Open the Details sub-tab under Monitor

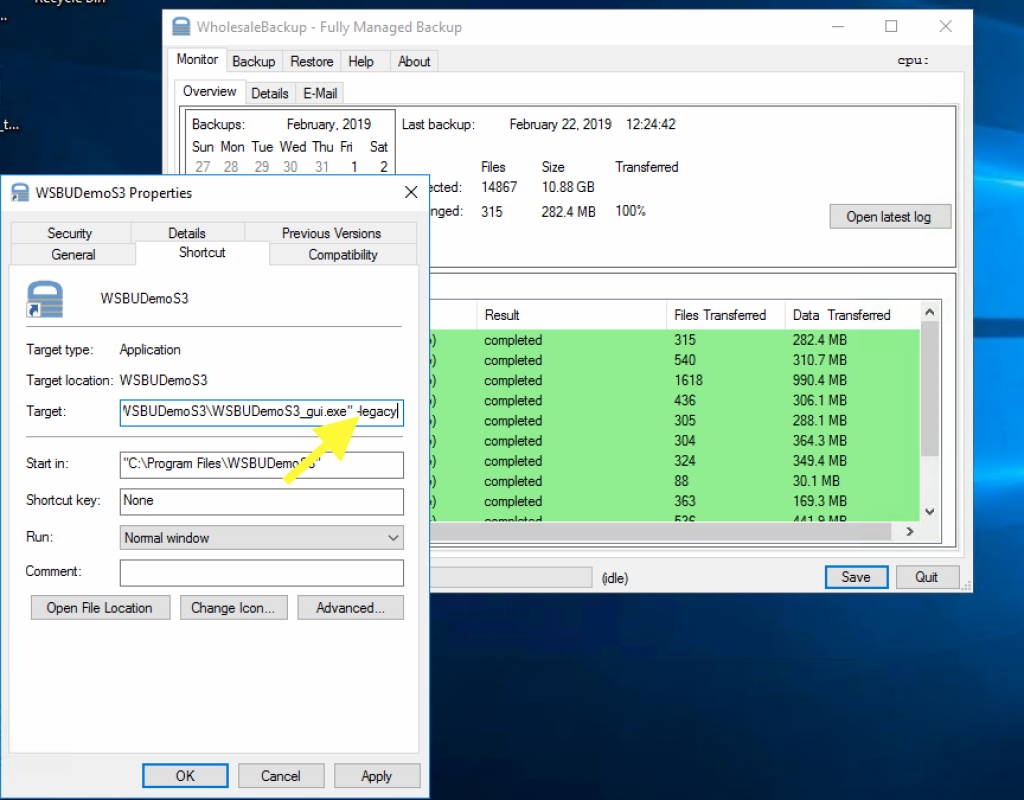point(270,93)
